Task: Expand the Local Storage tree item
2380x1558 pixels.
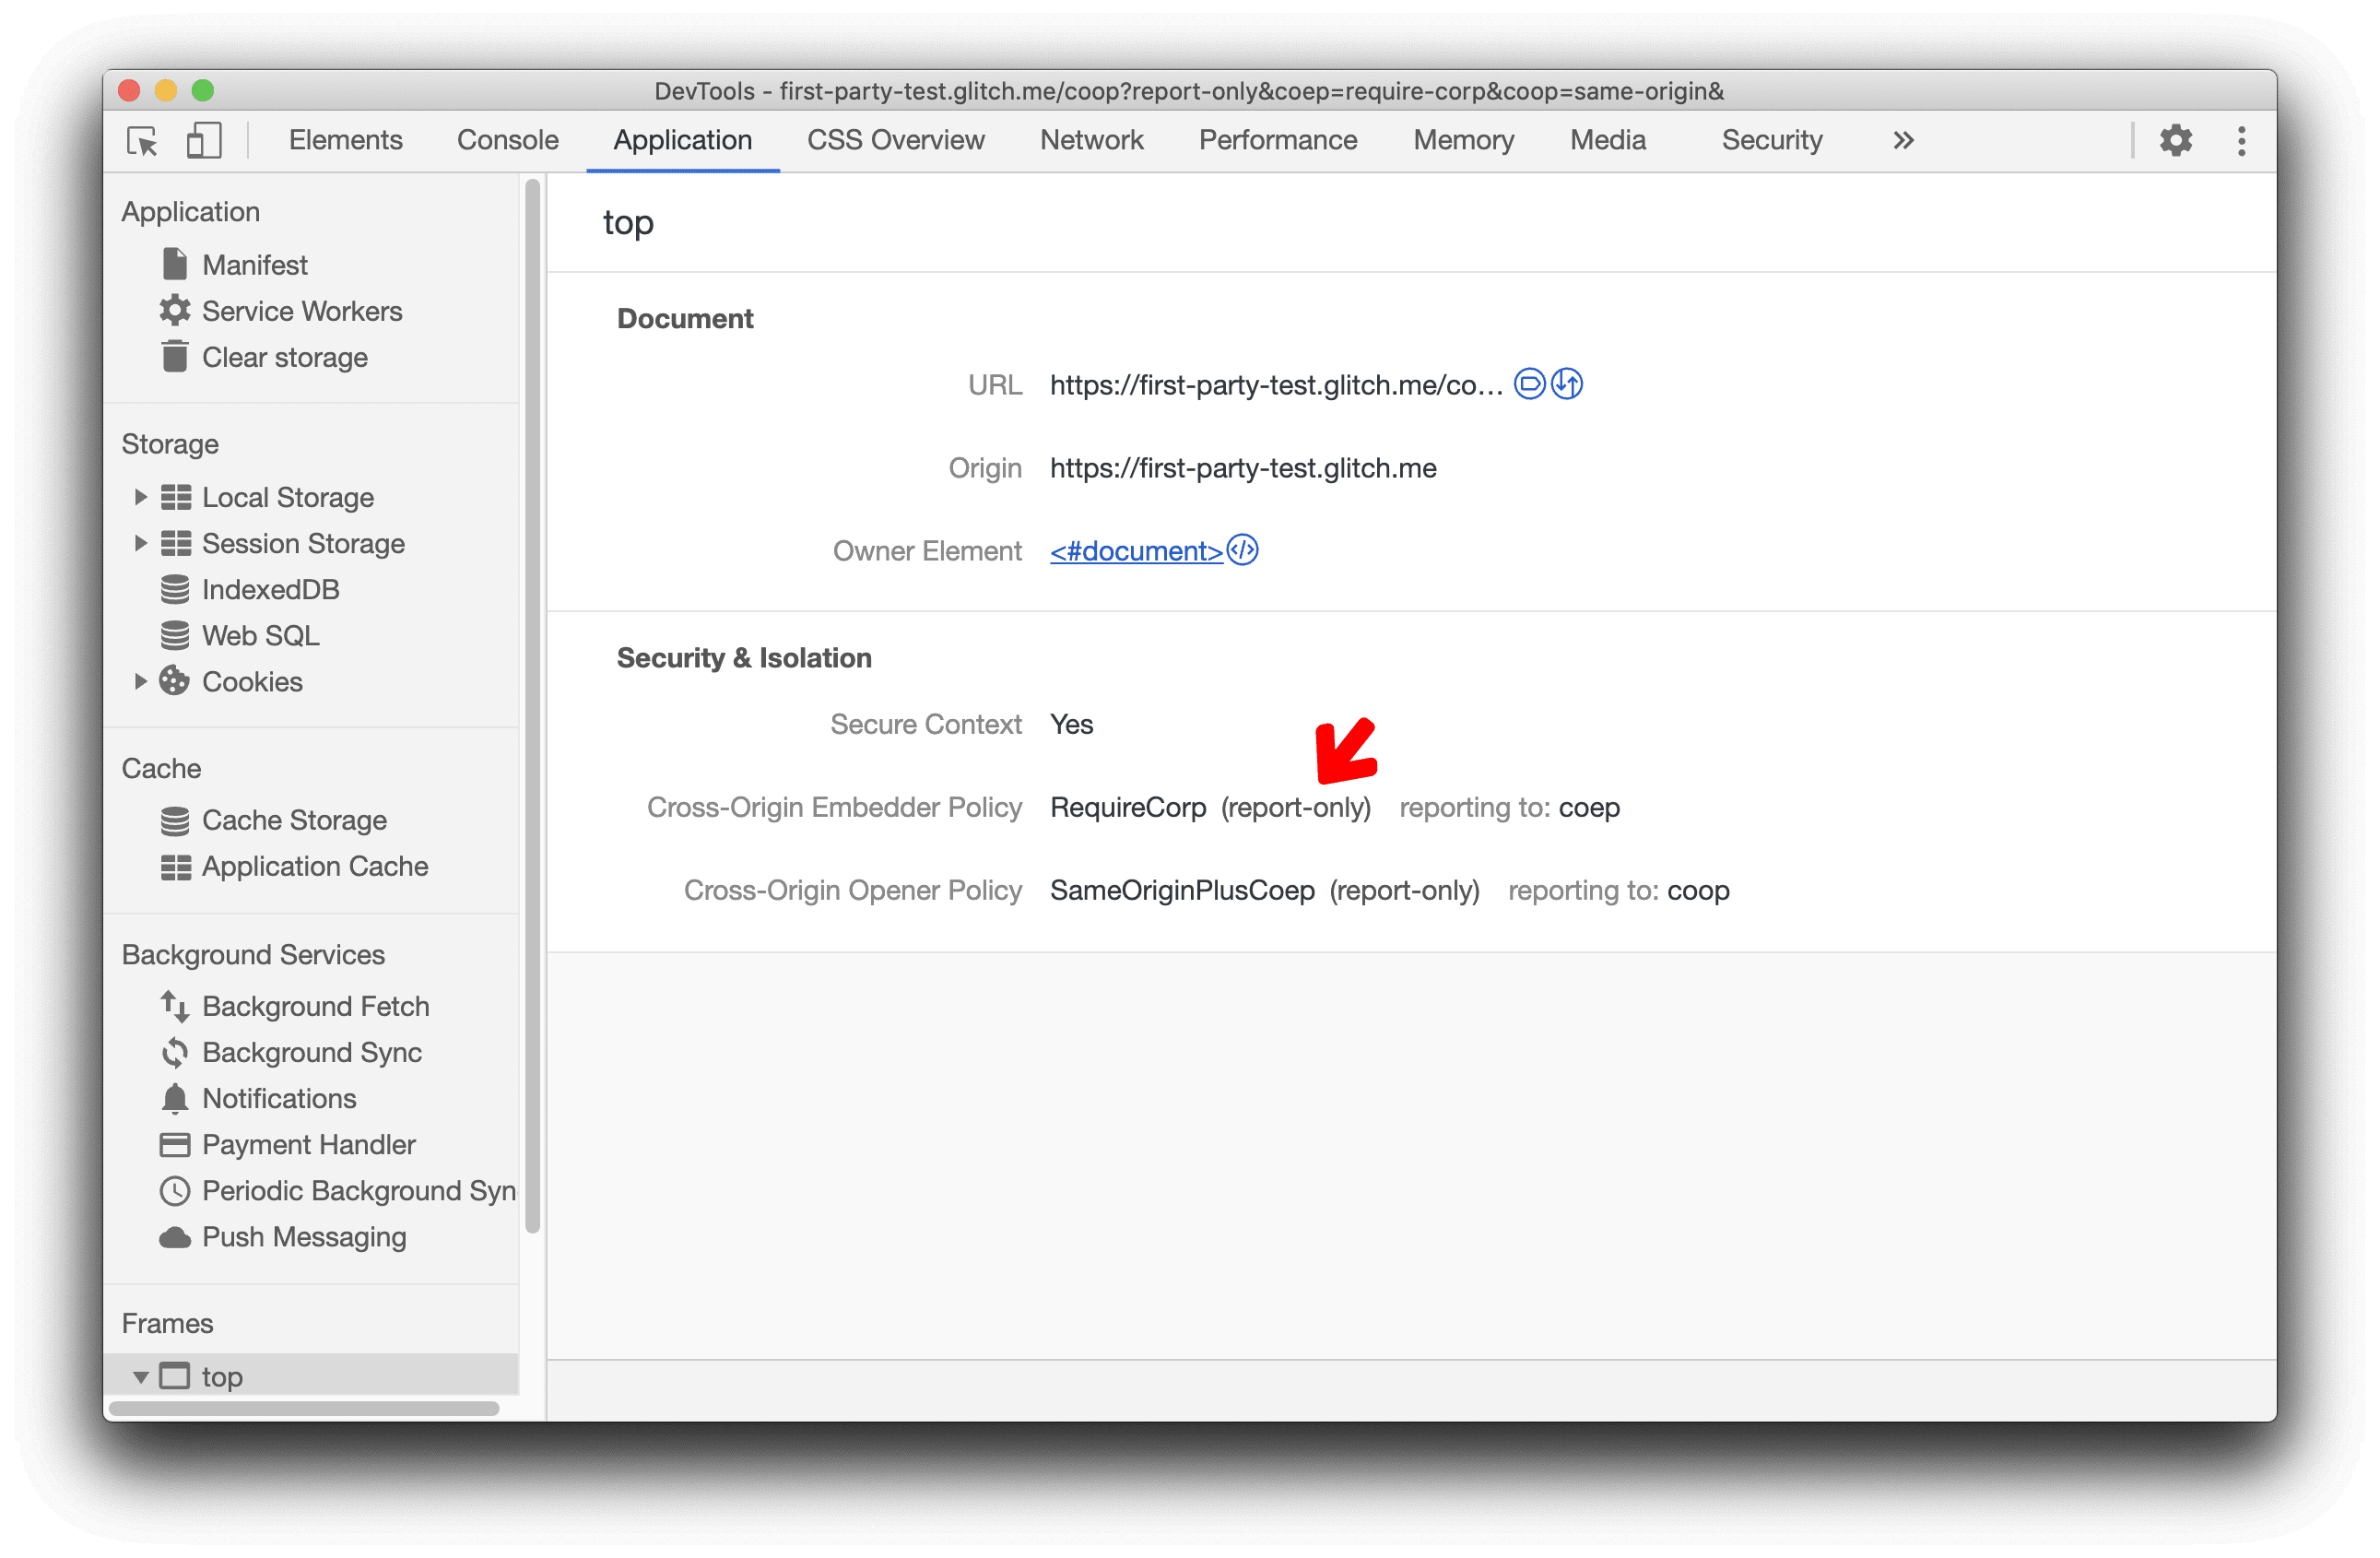Action: (x=145, y=496)
